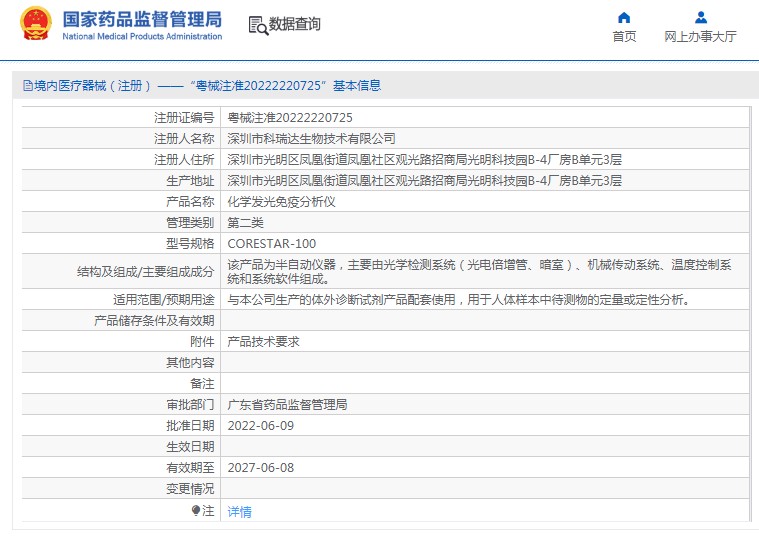Click the 备注 row label
Image resolution: width=759 pixels, height=536 pixels.
coord(202,384)
